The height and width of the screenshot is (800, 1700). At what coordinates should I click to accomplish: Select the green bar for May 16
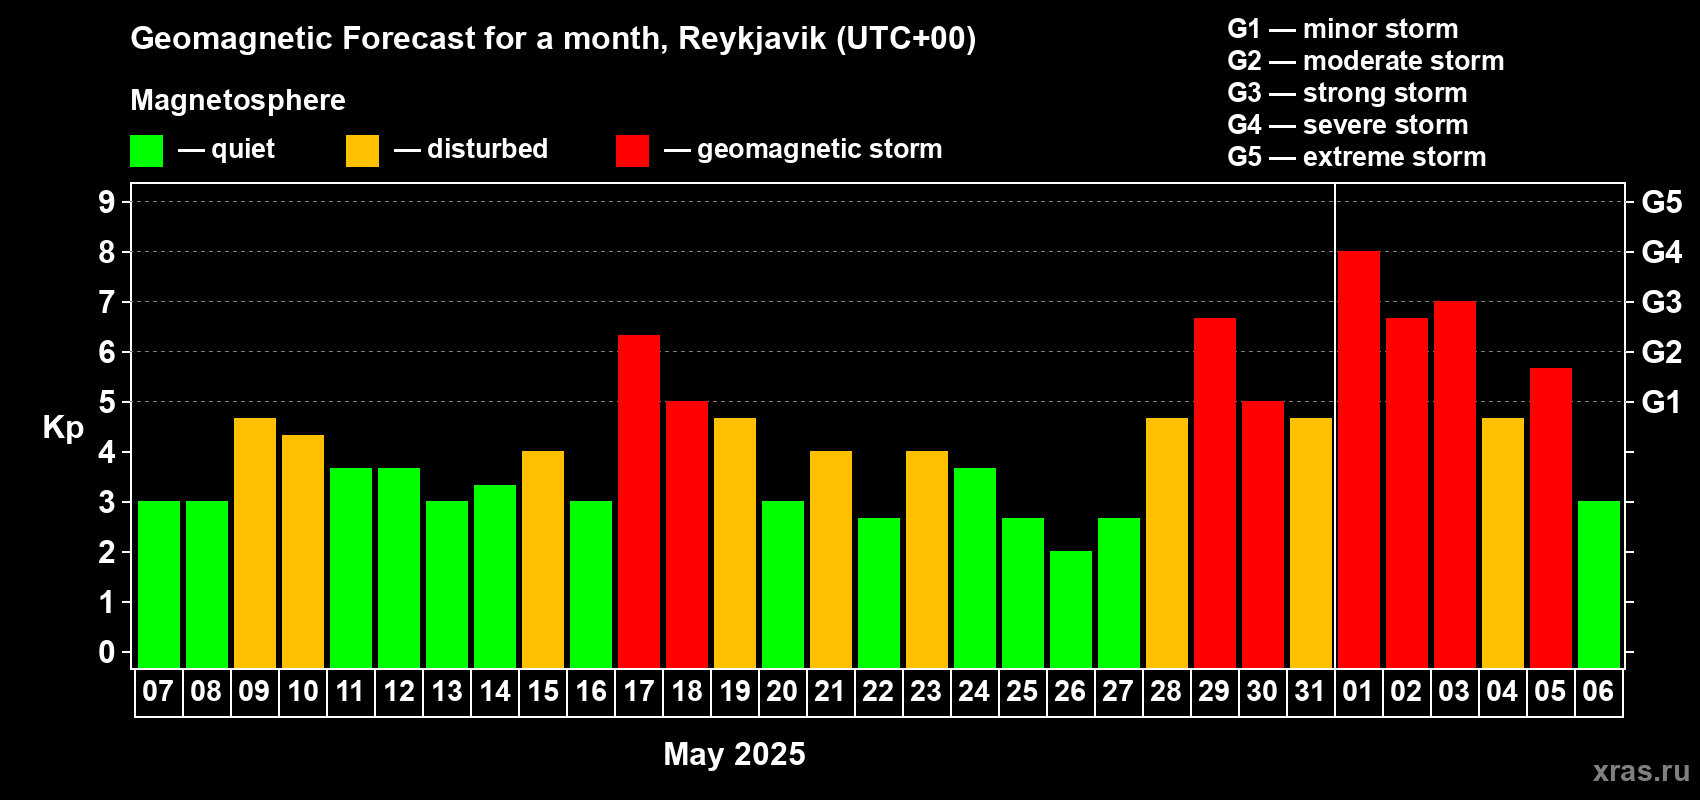click(591, 585)
